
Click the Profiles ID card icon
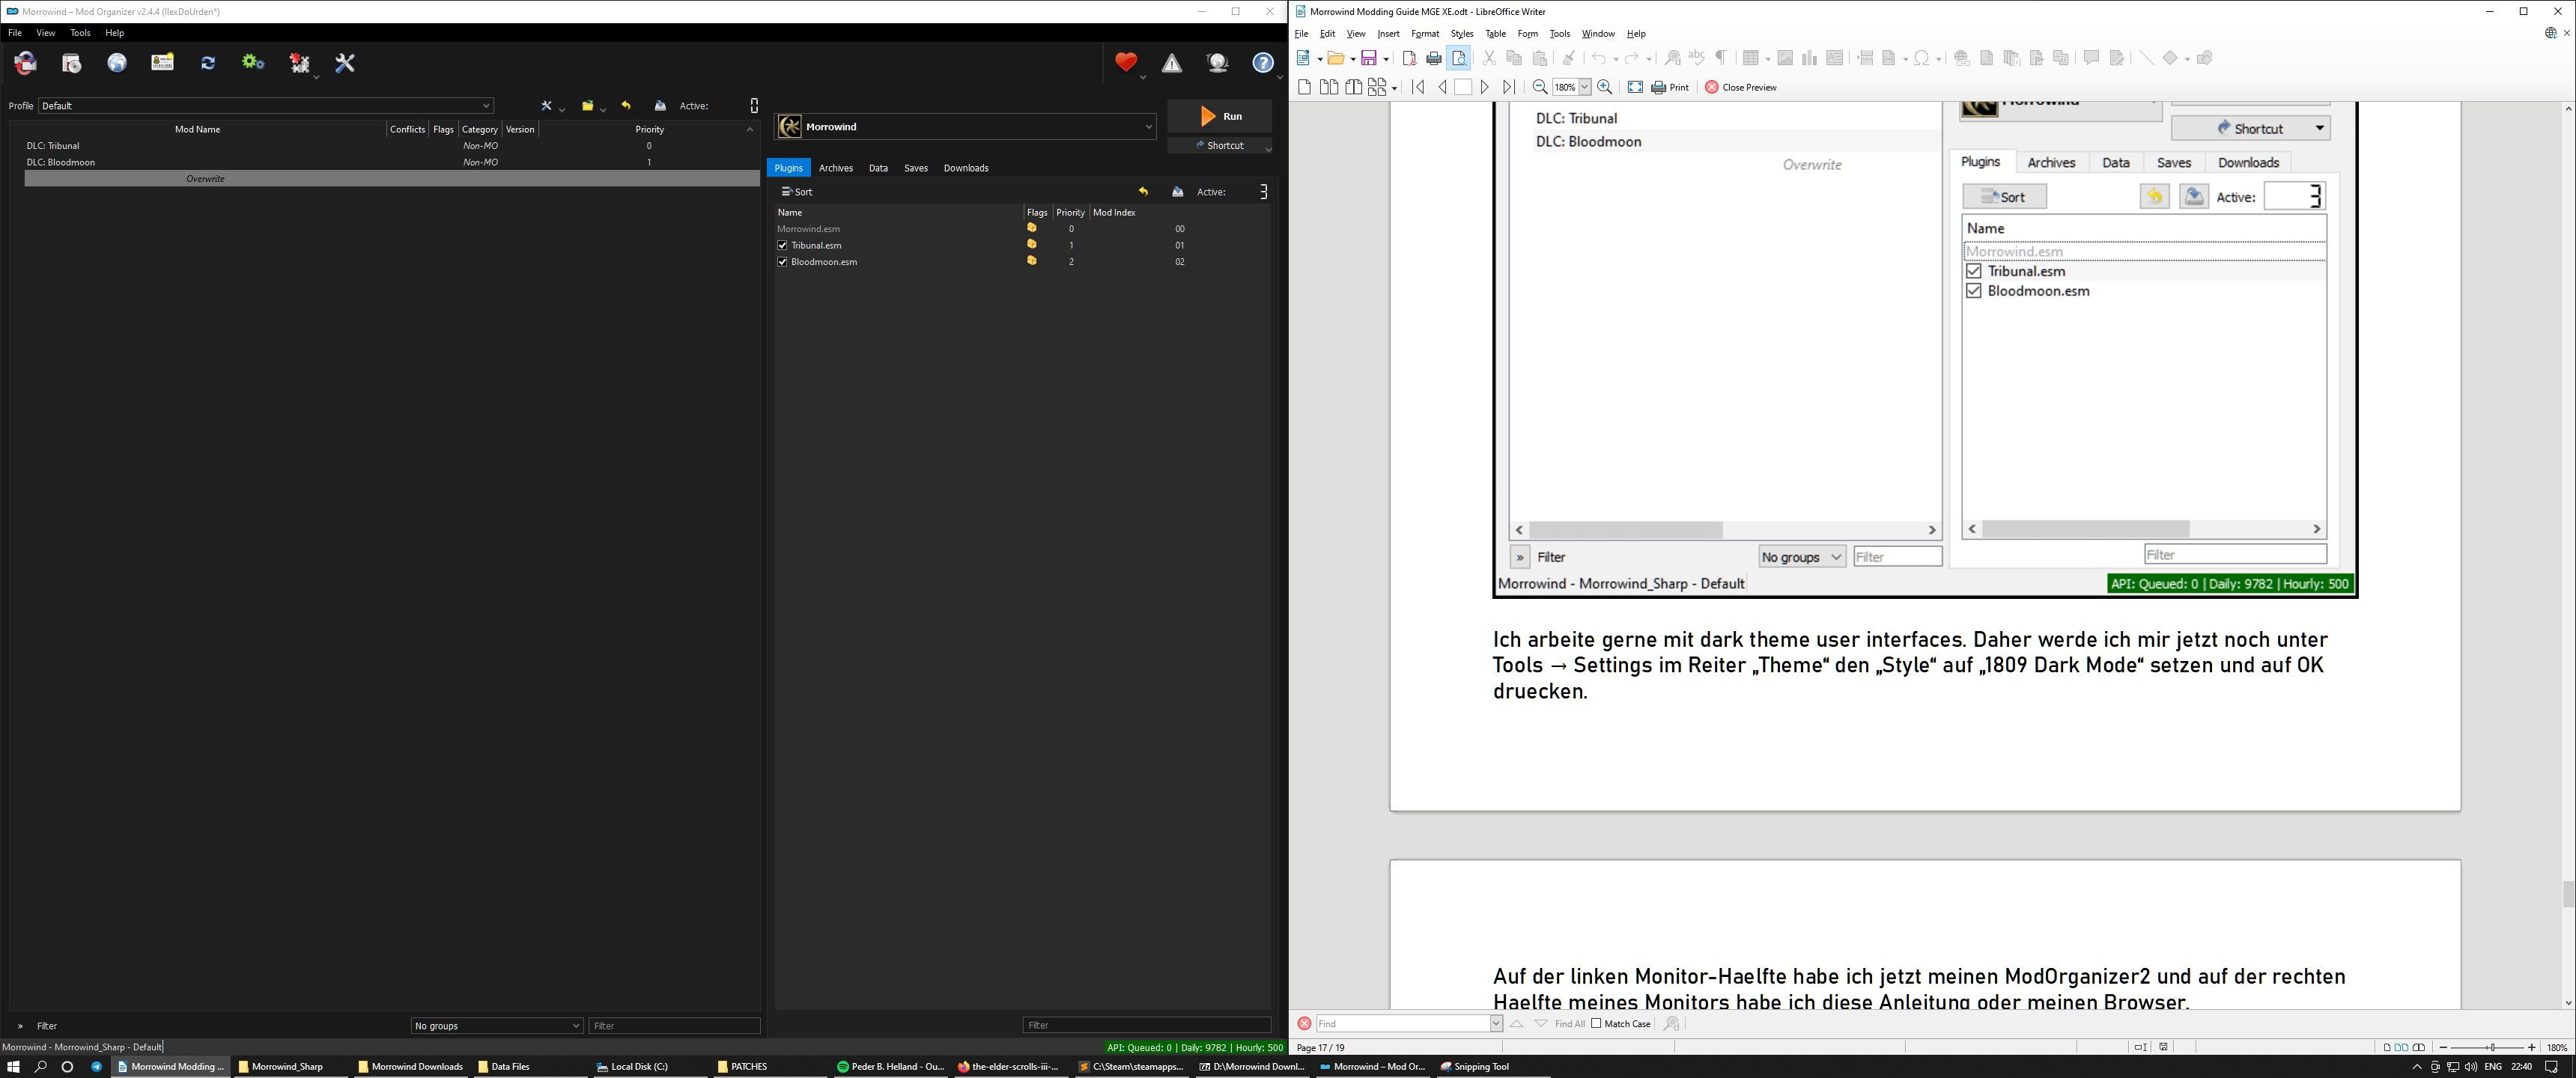tap(163, 63)
